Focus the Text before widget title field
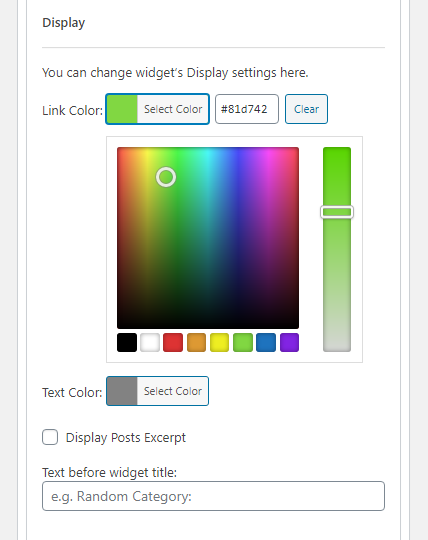The width and height of the screenshot is (428, 540). (213, 496)
